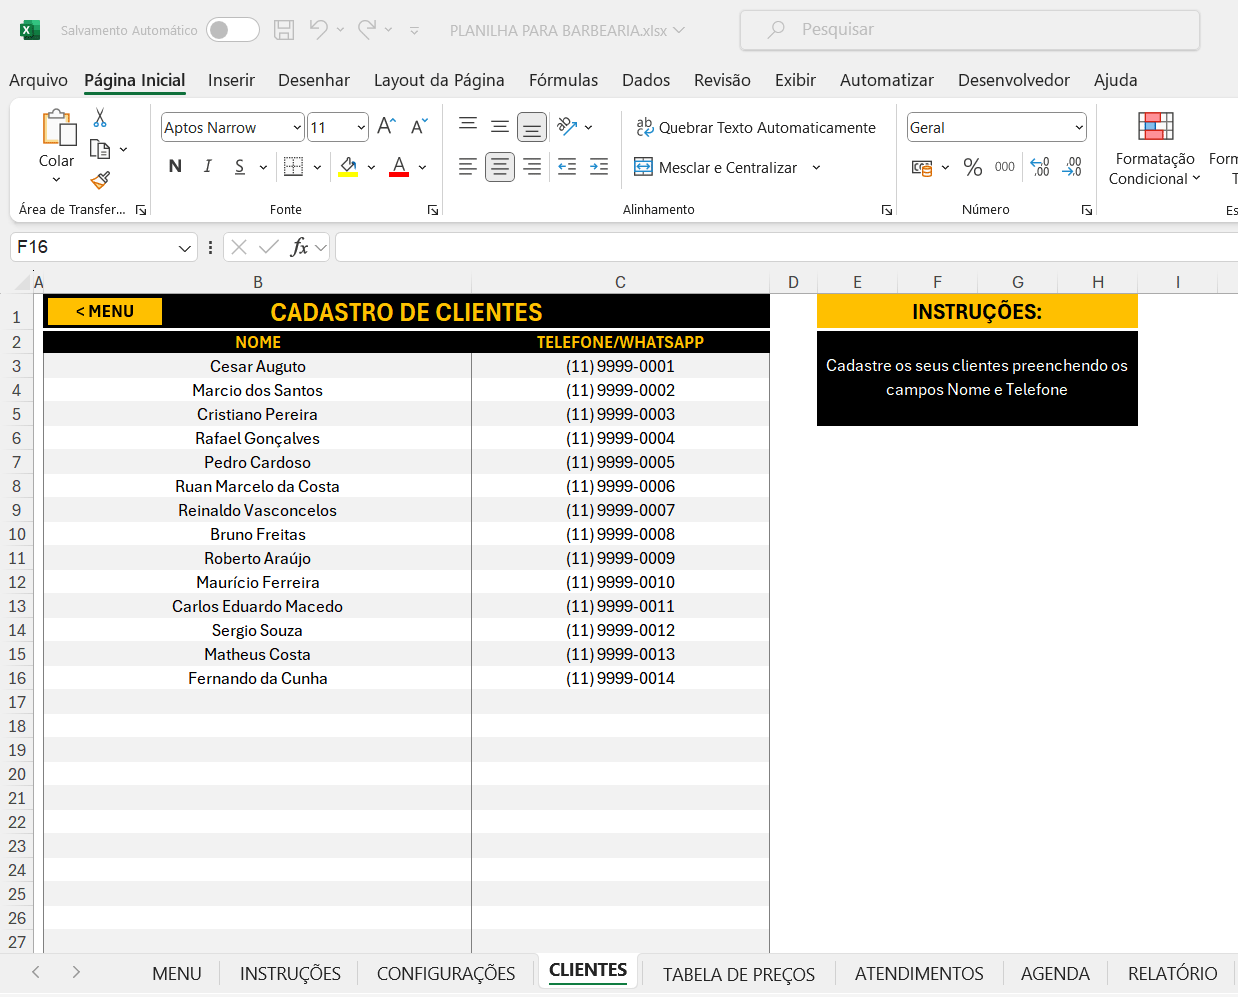Screen dimensions: 1238x997
Task: Select cell with Cesar Auguto
Action: click(x=258, y=366)
